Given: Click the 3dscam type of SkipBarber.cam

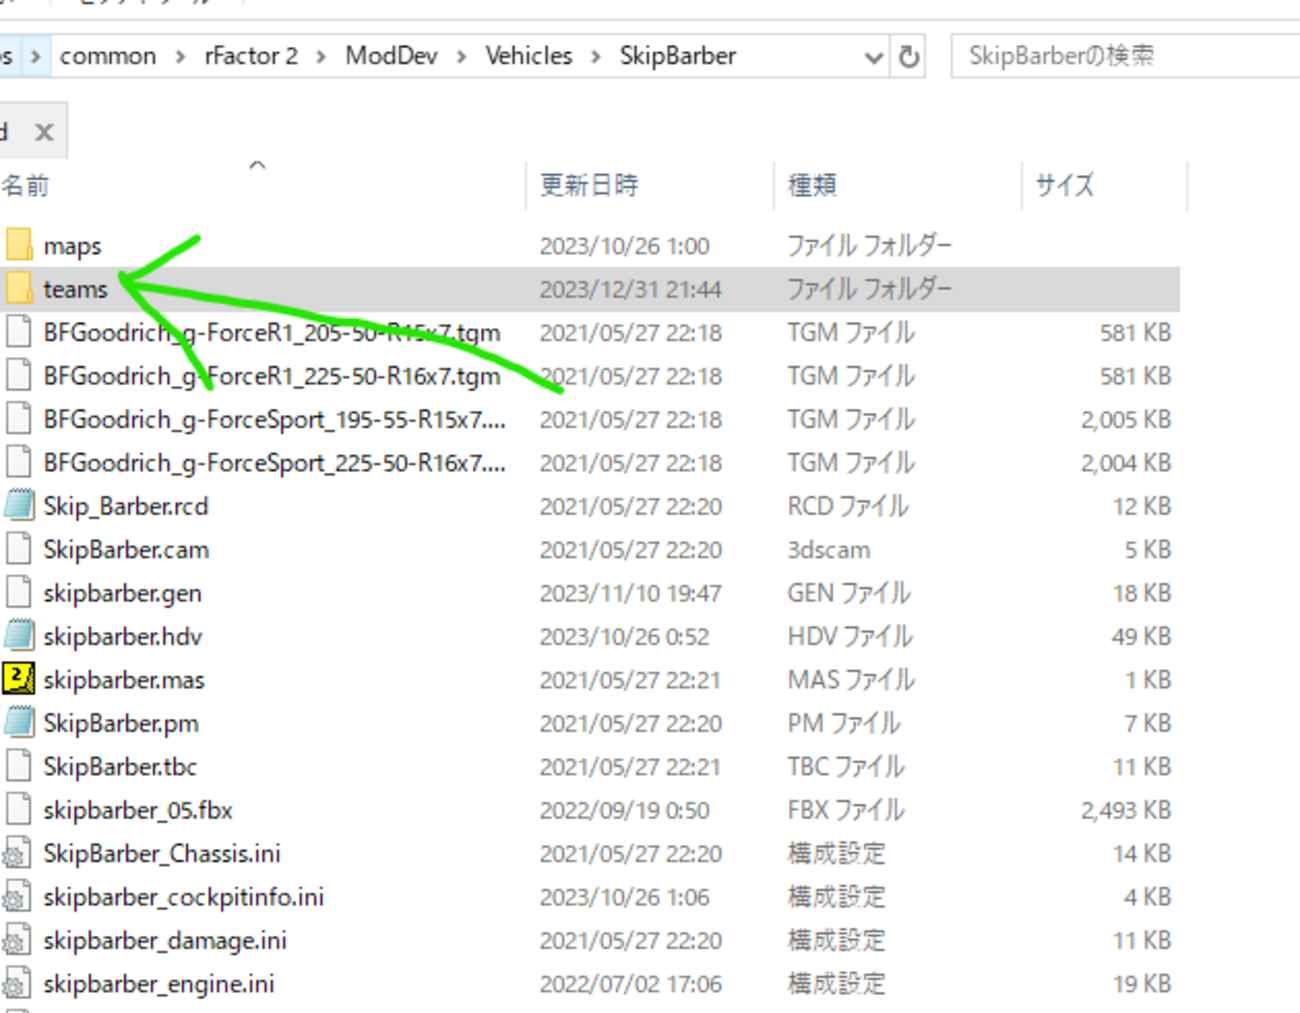Looking at the screenshot, I should 829,550.
